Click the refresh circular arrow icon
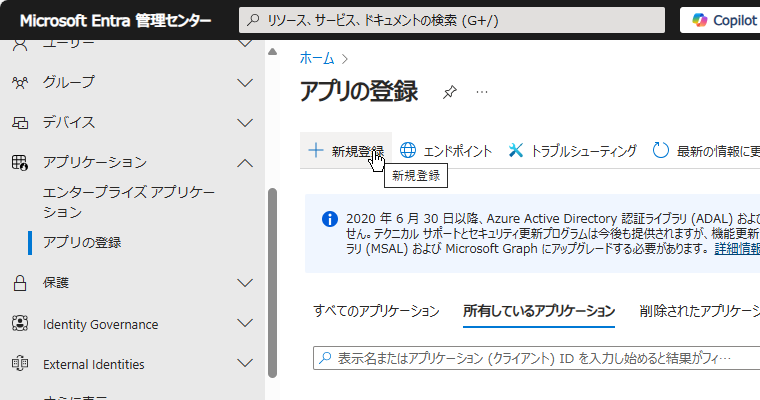 660,150
